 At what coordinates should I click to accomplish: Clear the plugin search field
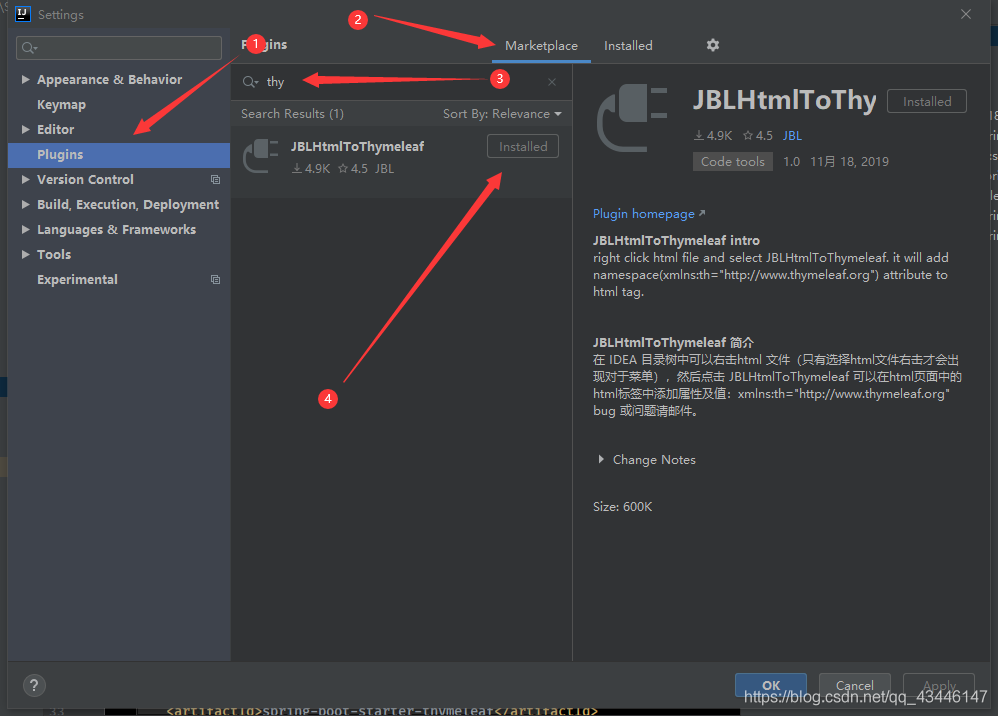552,82
